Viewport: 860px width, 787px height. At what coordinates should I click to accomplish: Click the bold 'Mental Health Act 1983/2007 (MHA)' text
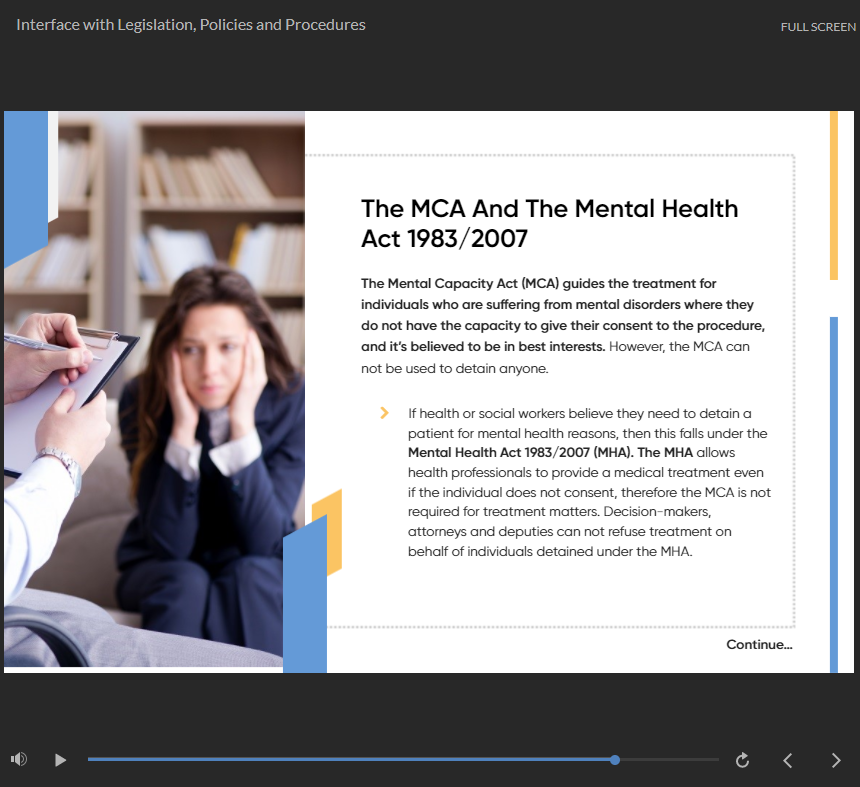click(518, 453)
